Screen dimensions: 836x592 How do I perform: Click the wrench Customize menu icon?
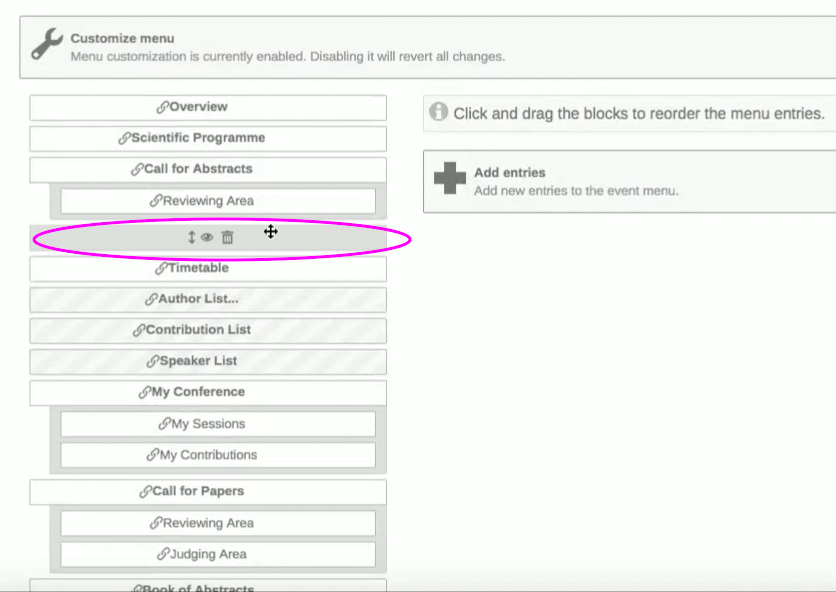pos(47,44)
